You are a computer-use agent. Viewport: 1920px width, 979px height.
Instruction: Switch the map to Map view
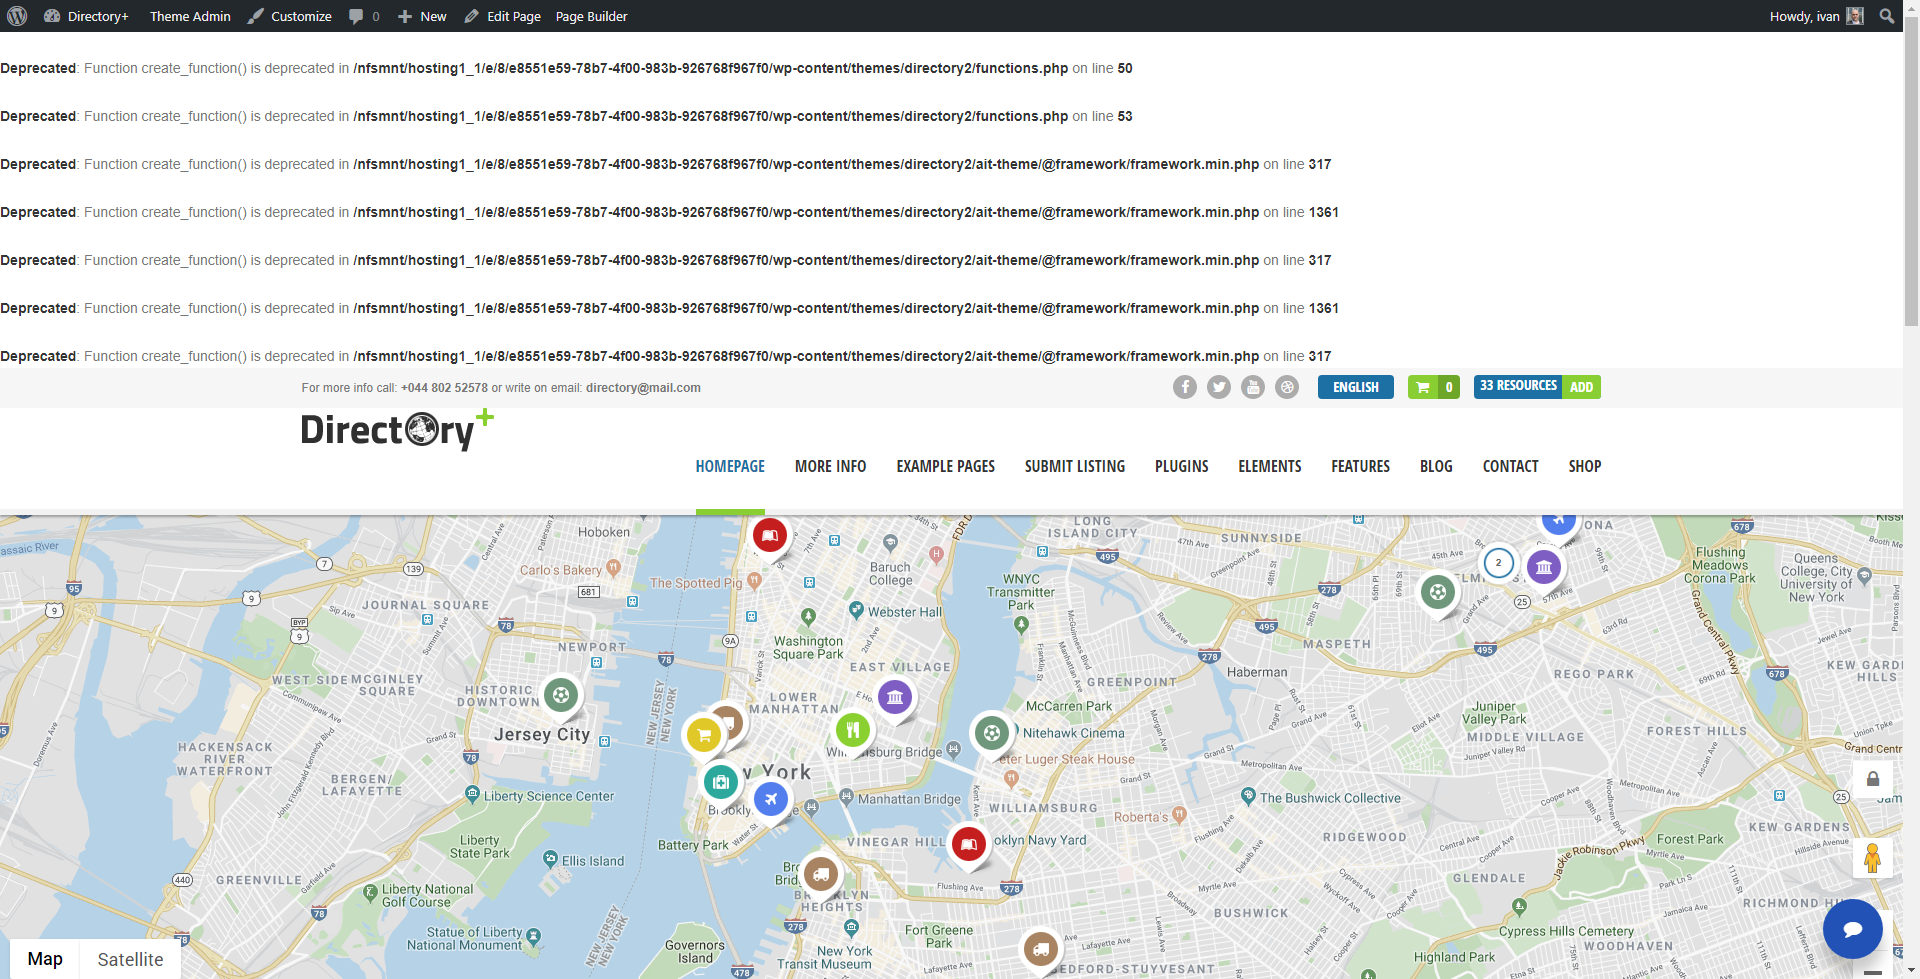45,959
